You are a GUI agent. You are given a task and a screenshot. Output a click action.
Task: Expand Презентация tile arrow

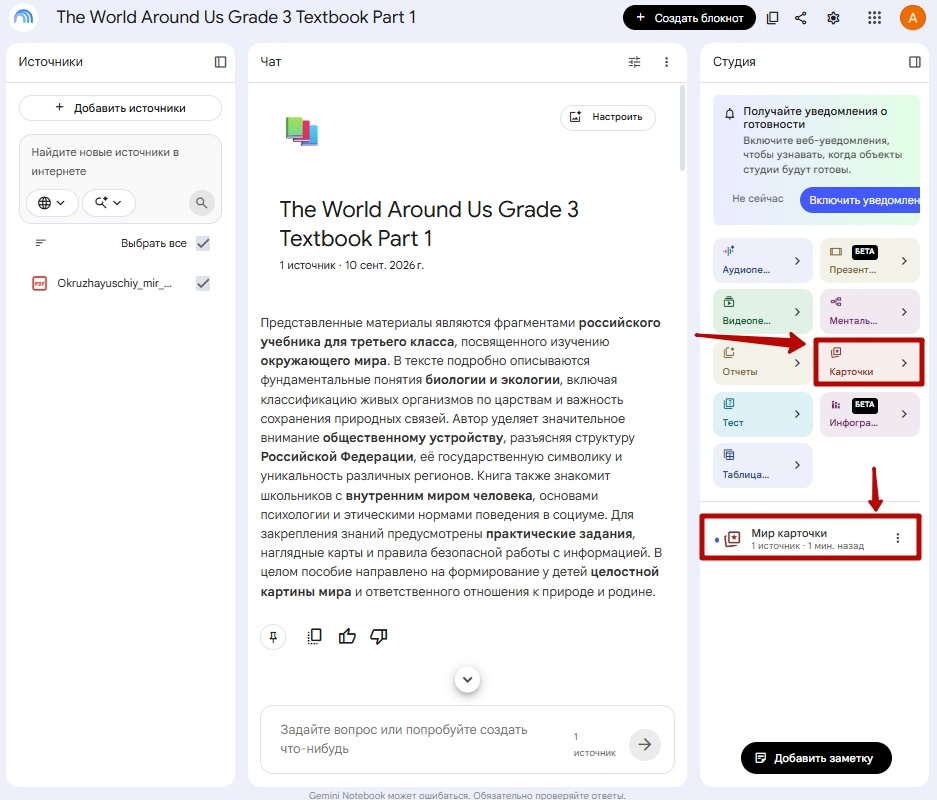tap(904, 261)
